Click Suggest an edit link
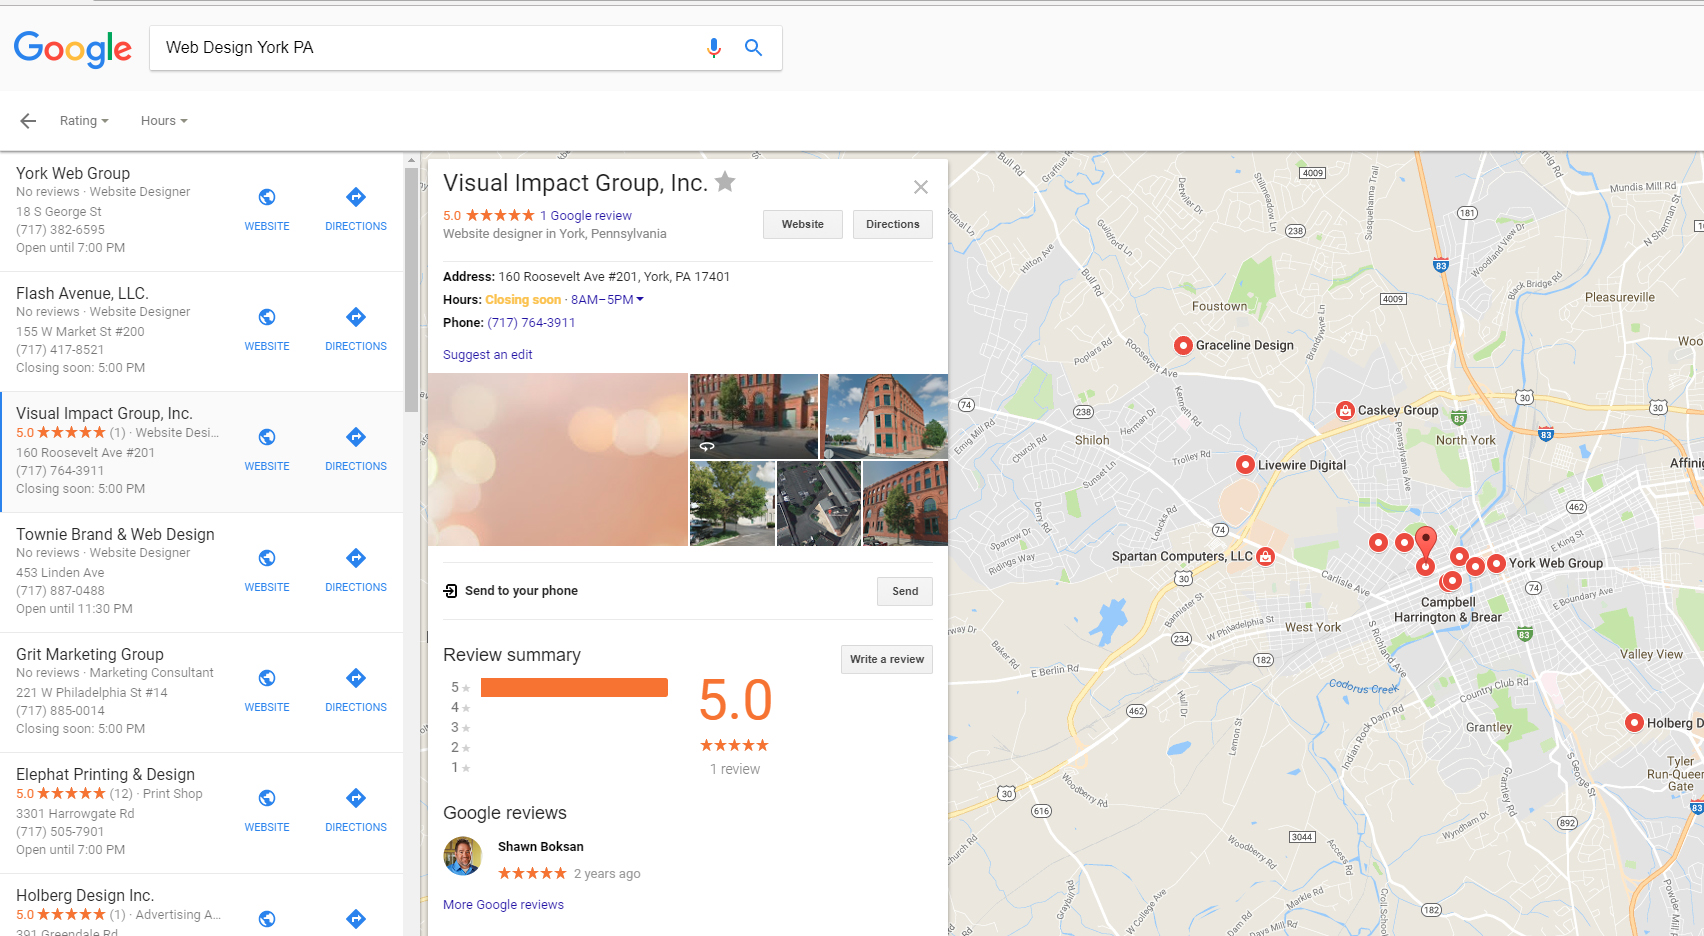This screenshot has width=1704, height=936. [488, 355]
